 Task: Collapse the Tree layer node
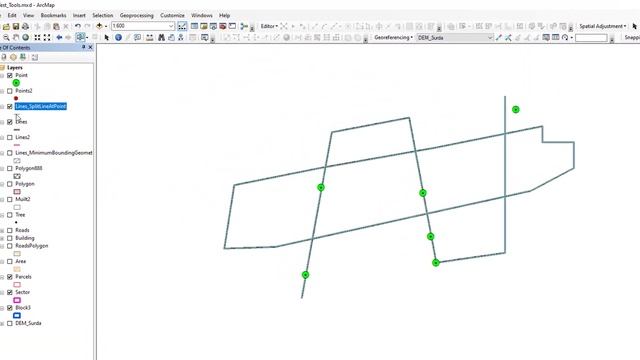(2, 215)
